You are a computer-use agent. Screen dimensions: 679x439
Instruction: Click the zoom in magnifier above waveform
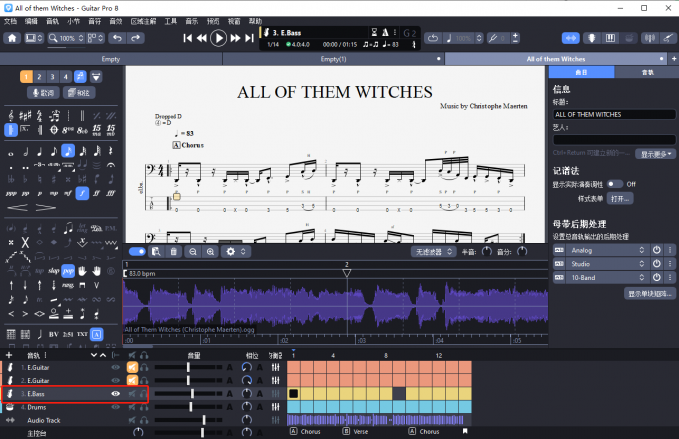210,251
